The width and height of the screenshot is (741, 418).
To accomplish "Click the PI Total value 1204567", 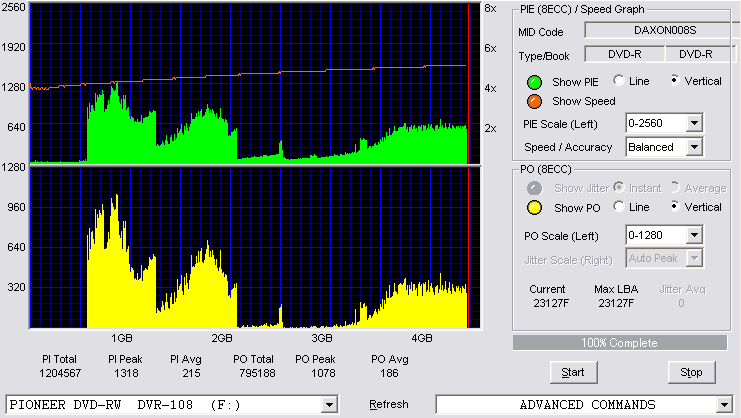I will pos(60,373).
